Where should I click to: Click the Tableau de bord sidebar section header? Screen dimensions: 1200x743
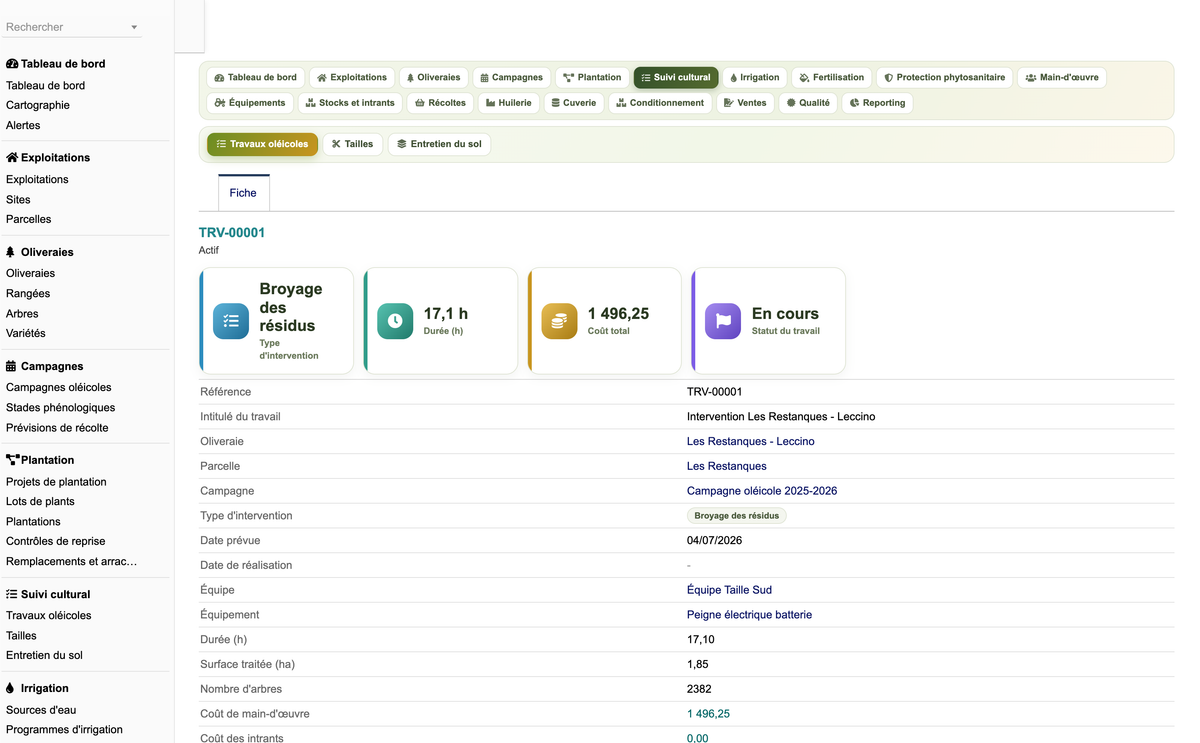point(55,64)
